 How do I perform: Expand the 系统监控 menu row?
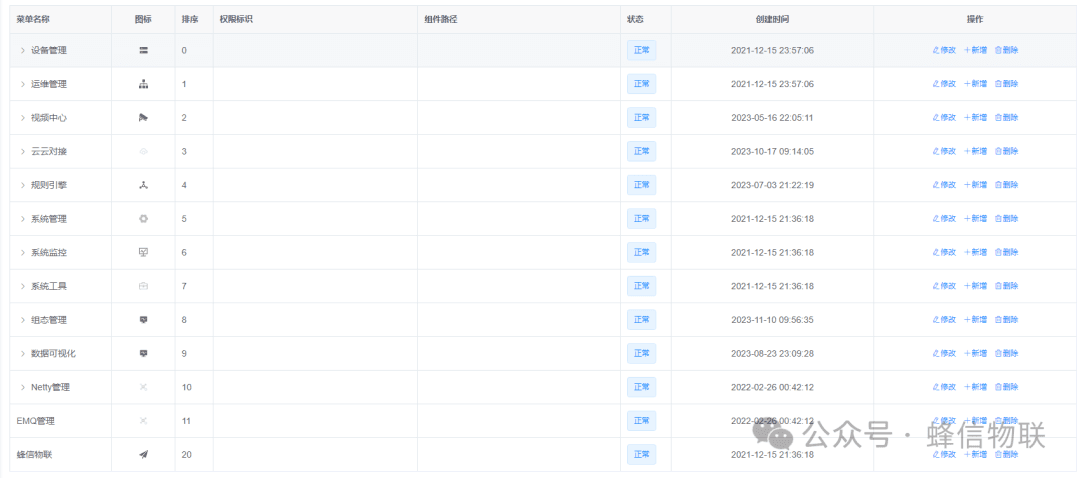pyautogui.click(x=22, y=253)
